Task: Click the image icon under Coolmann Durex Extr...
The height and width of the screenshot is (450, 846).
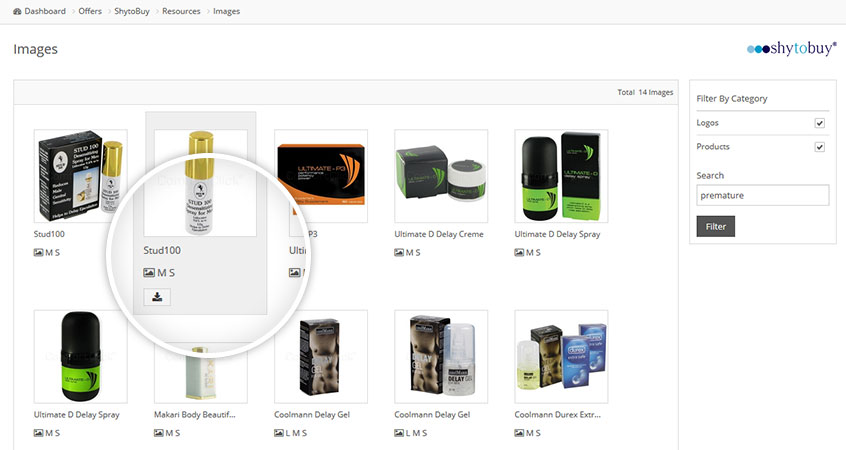Action: pos(519,433)
